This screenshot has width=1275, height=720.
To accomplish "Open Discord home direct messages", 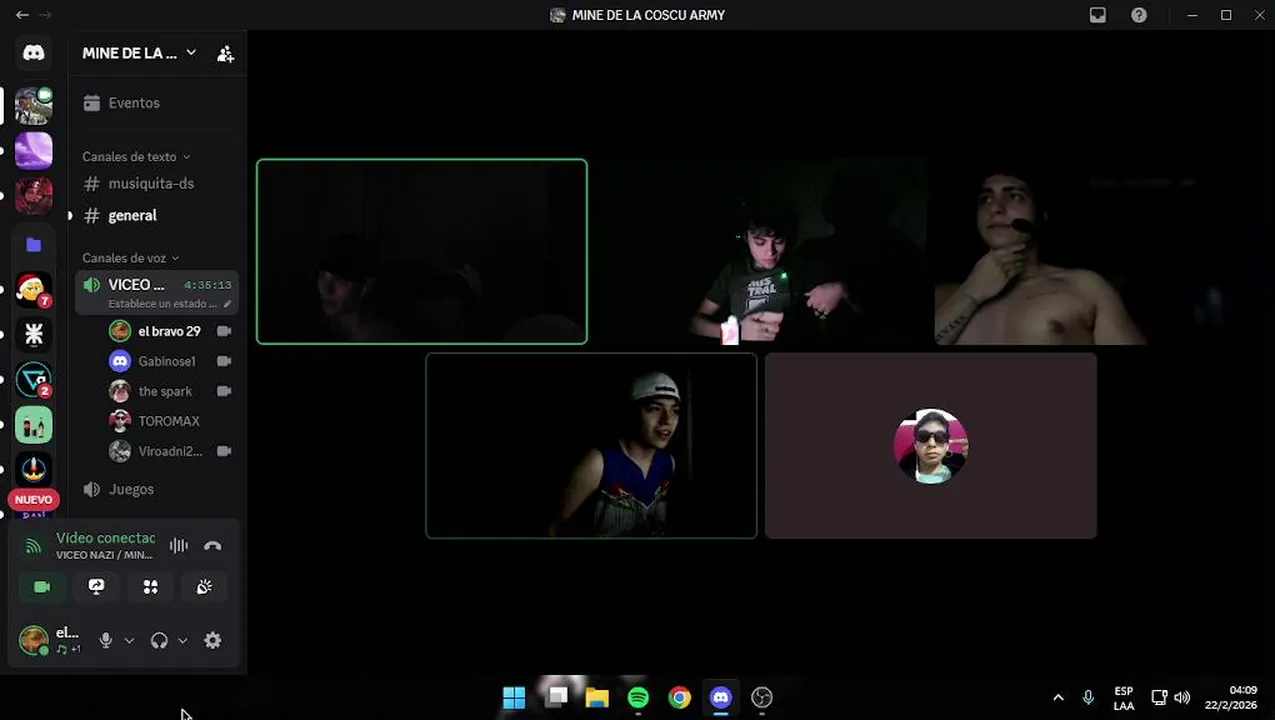I will click(x=34, y=53).
